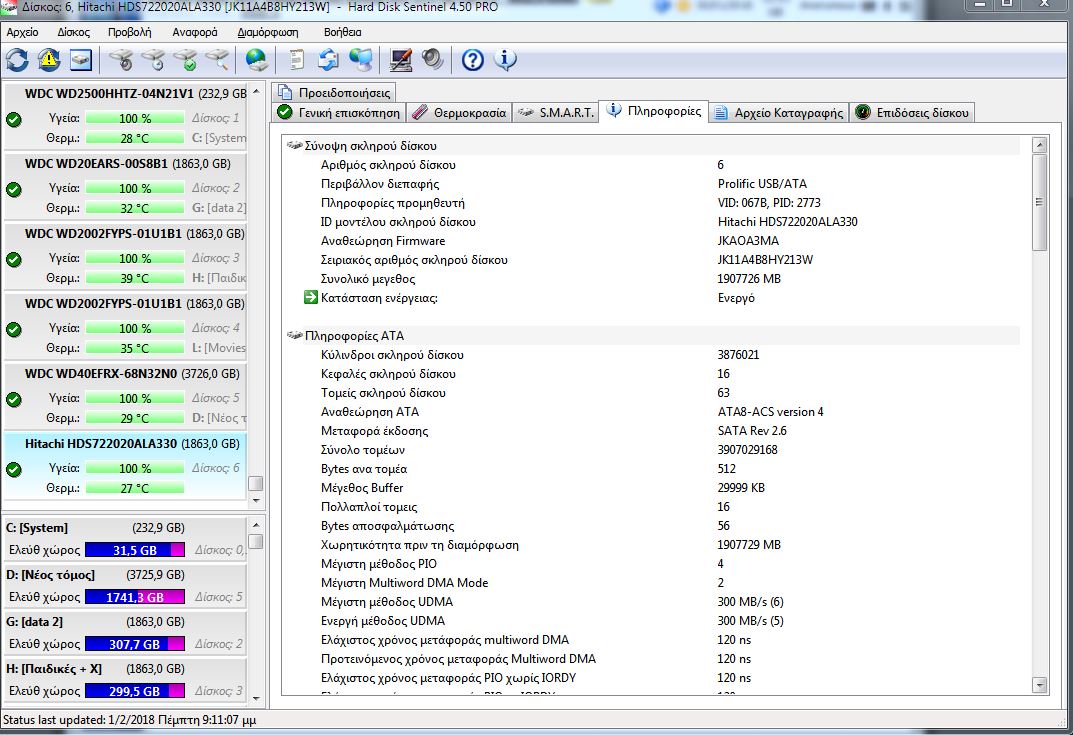Click the health bar of WD2500HHTZ disk
Image resolution: width=1073 pixels, height=735 pixels.
(x=135, y=118)
